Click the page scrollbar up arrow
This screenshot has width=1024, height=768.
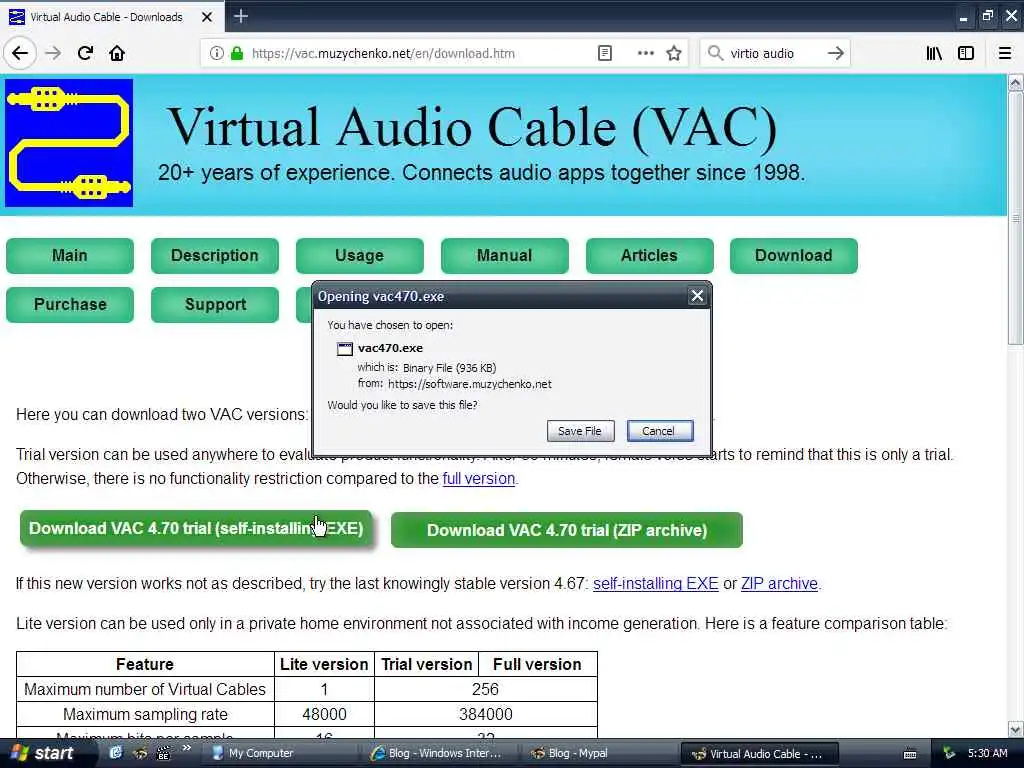point(1016,83)
